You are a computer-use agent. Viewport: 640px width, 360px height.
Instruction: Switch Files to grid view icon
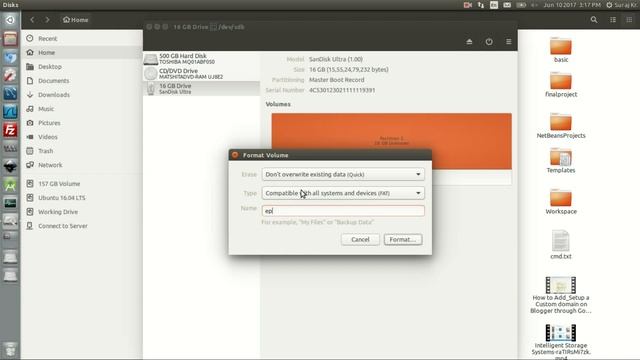629,20
